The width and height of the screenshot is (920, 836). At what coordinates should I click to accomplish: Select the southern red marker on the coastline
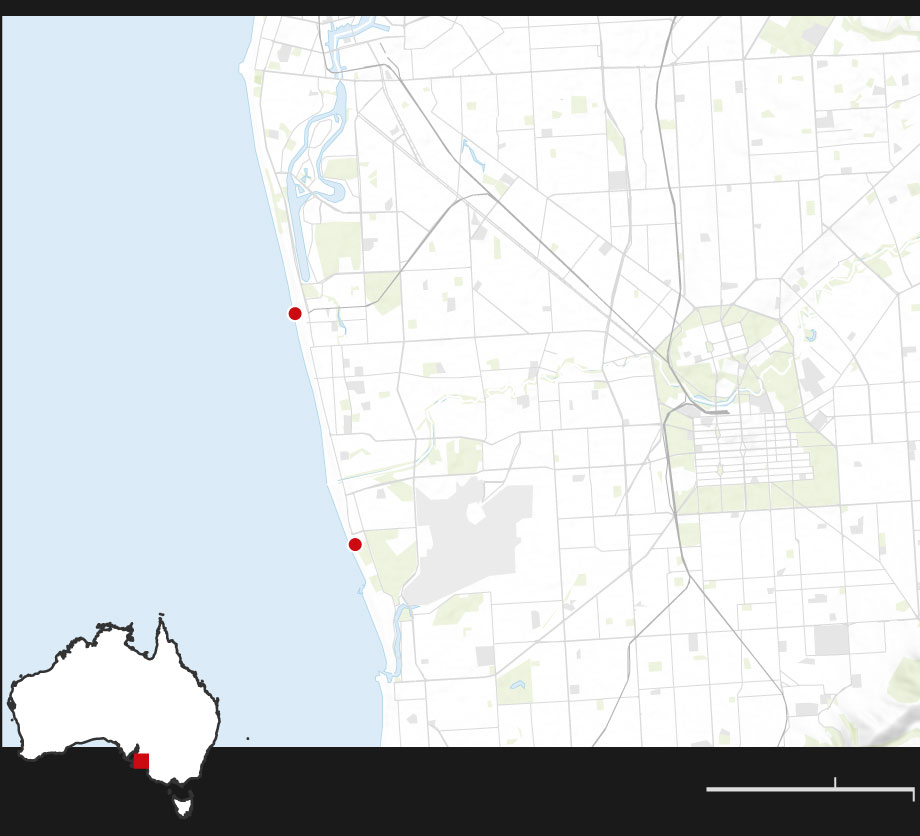pyautogui.click(x=355, y=544)
